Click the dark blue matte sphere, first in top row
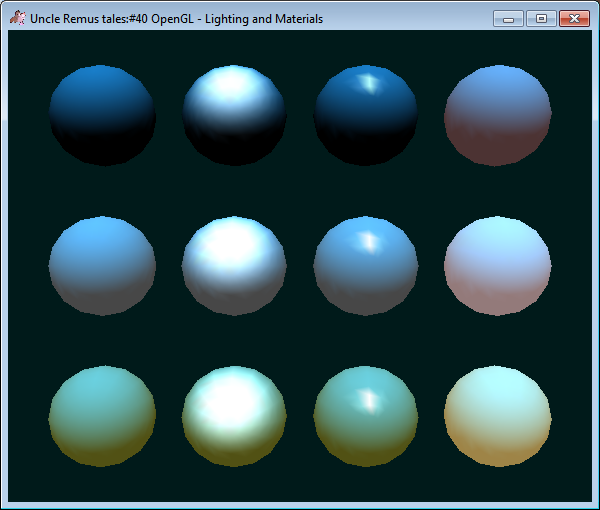The height and width of the screenshot is (510, 600). (102, 114)
